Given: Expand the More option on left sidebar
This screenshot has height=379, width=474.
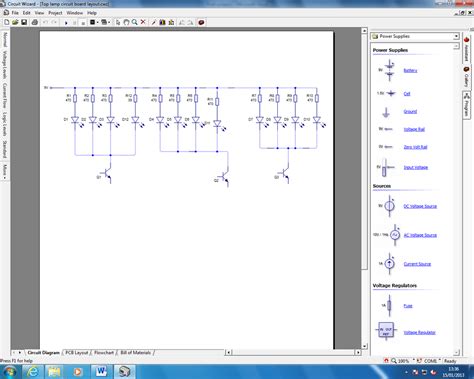Looking at the screenshot, I should 5,171.
